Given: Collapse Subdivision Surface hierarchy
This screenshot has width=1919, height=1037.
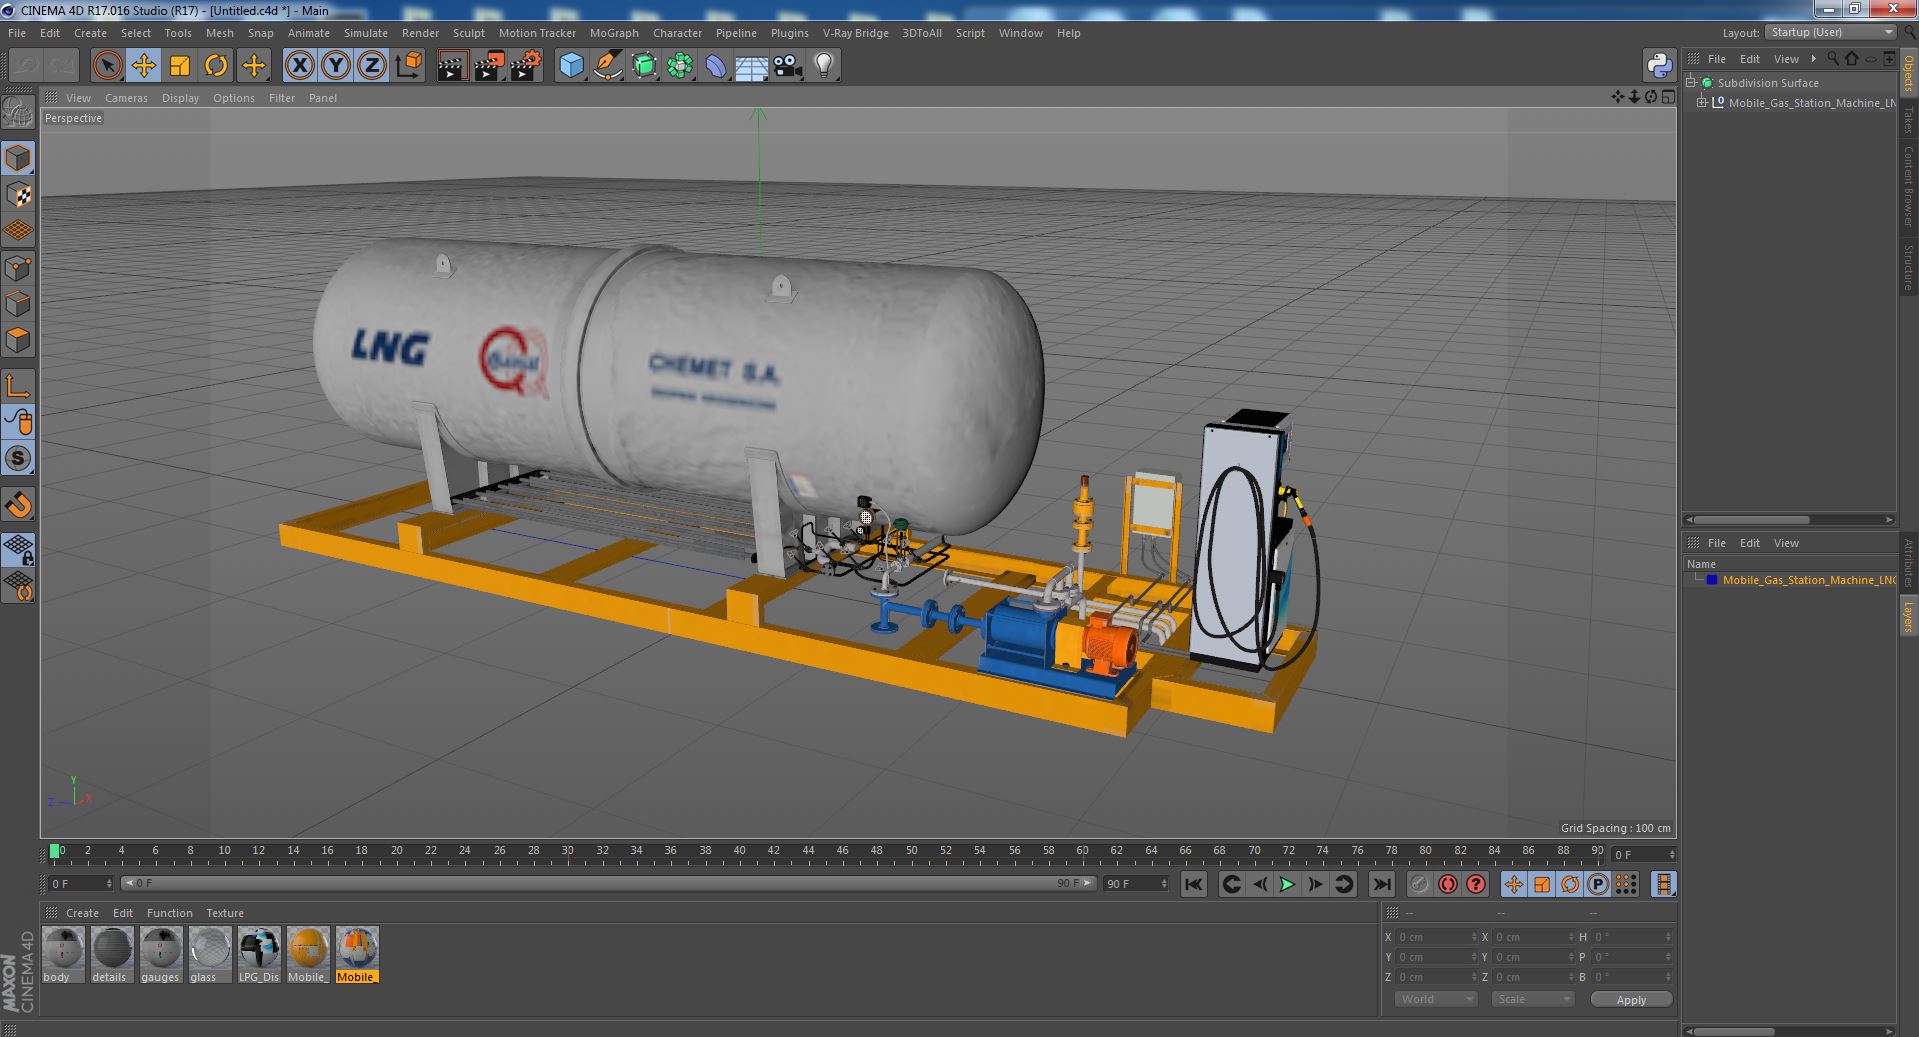Looking at the screenshot, I should pyautogui.click(x=1691, y=83).
